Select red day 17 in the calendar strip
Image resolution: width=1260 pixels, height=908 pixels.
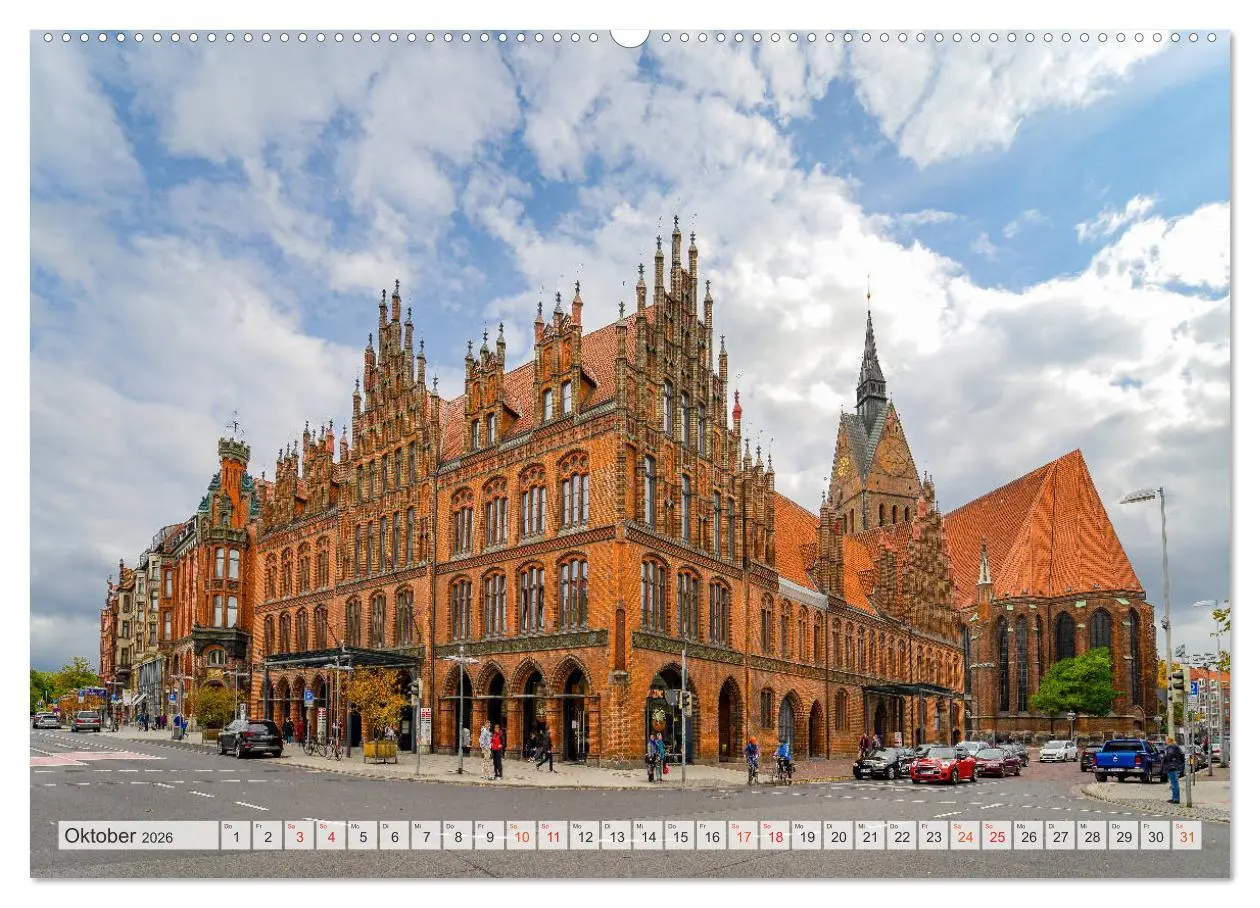pos(743,836)
